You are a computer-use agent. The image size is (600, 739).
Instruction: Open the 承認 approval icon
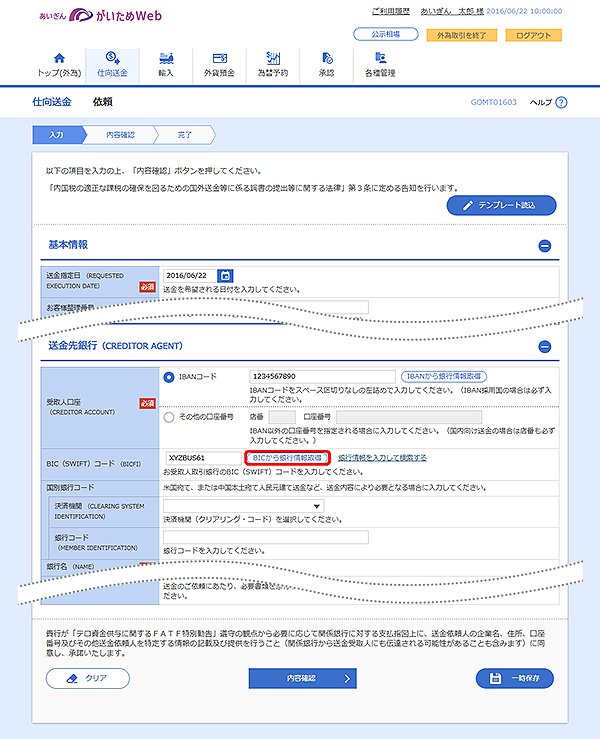pyautogui.click(x=326, y=58)
